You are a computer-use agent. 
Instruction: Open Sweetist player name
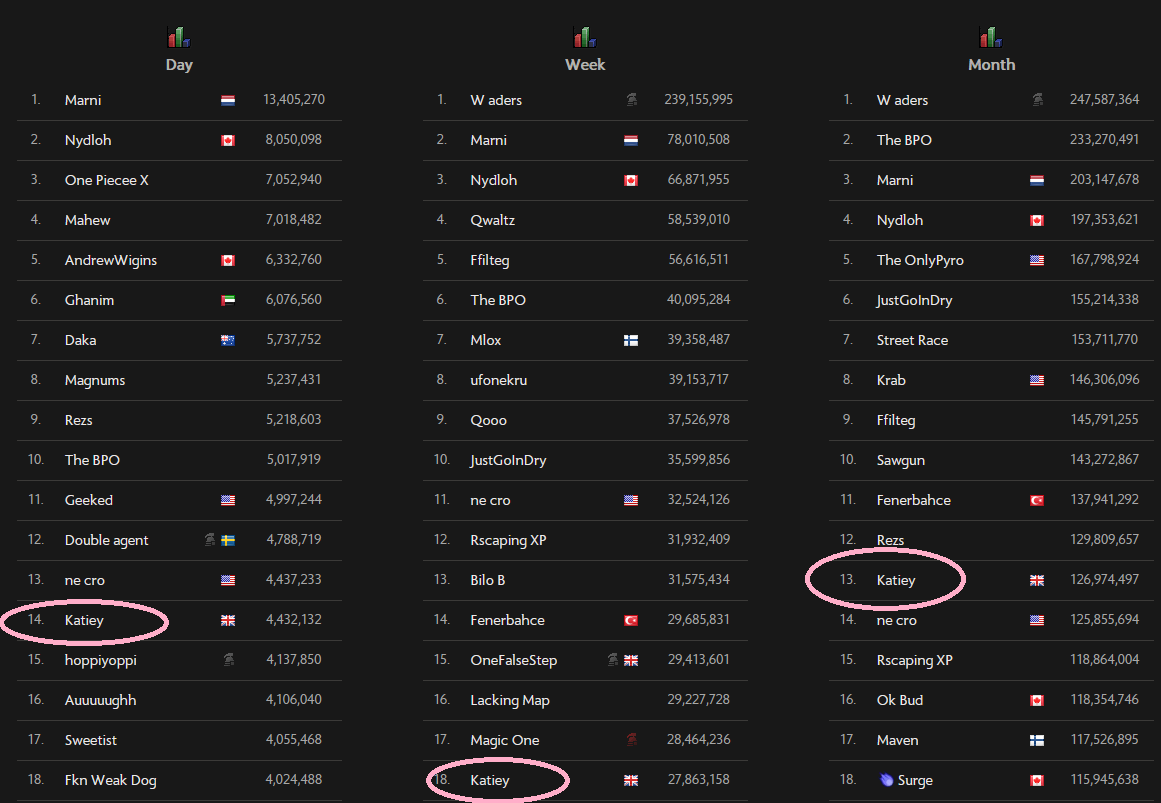[x=90, y=740]
